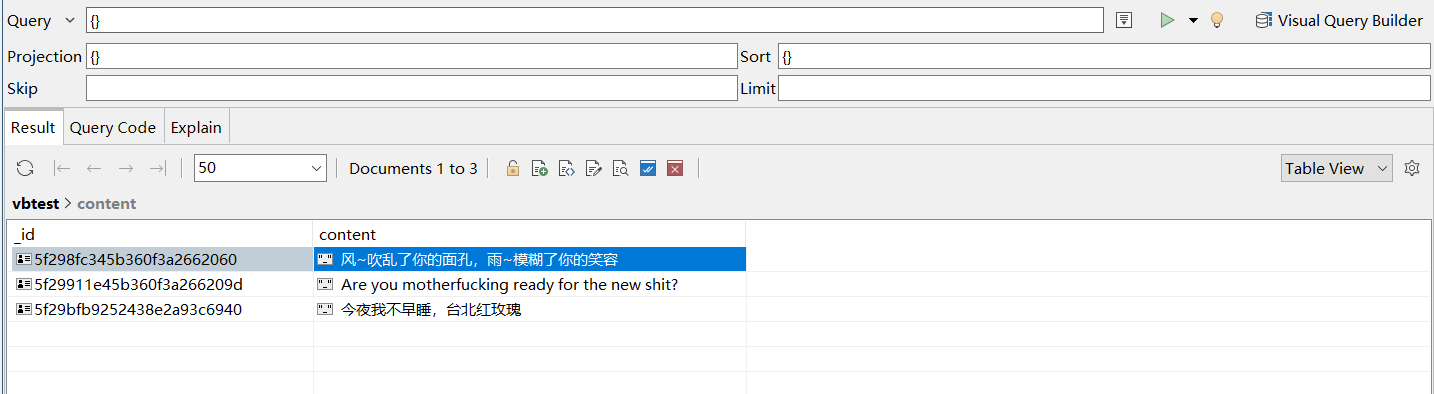
Task: Run the query with green play button
Action: (x=1166, y=20)
